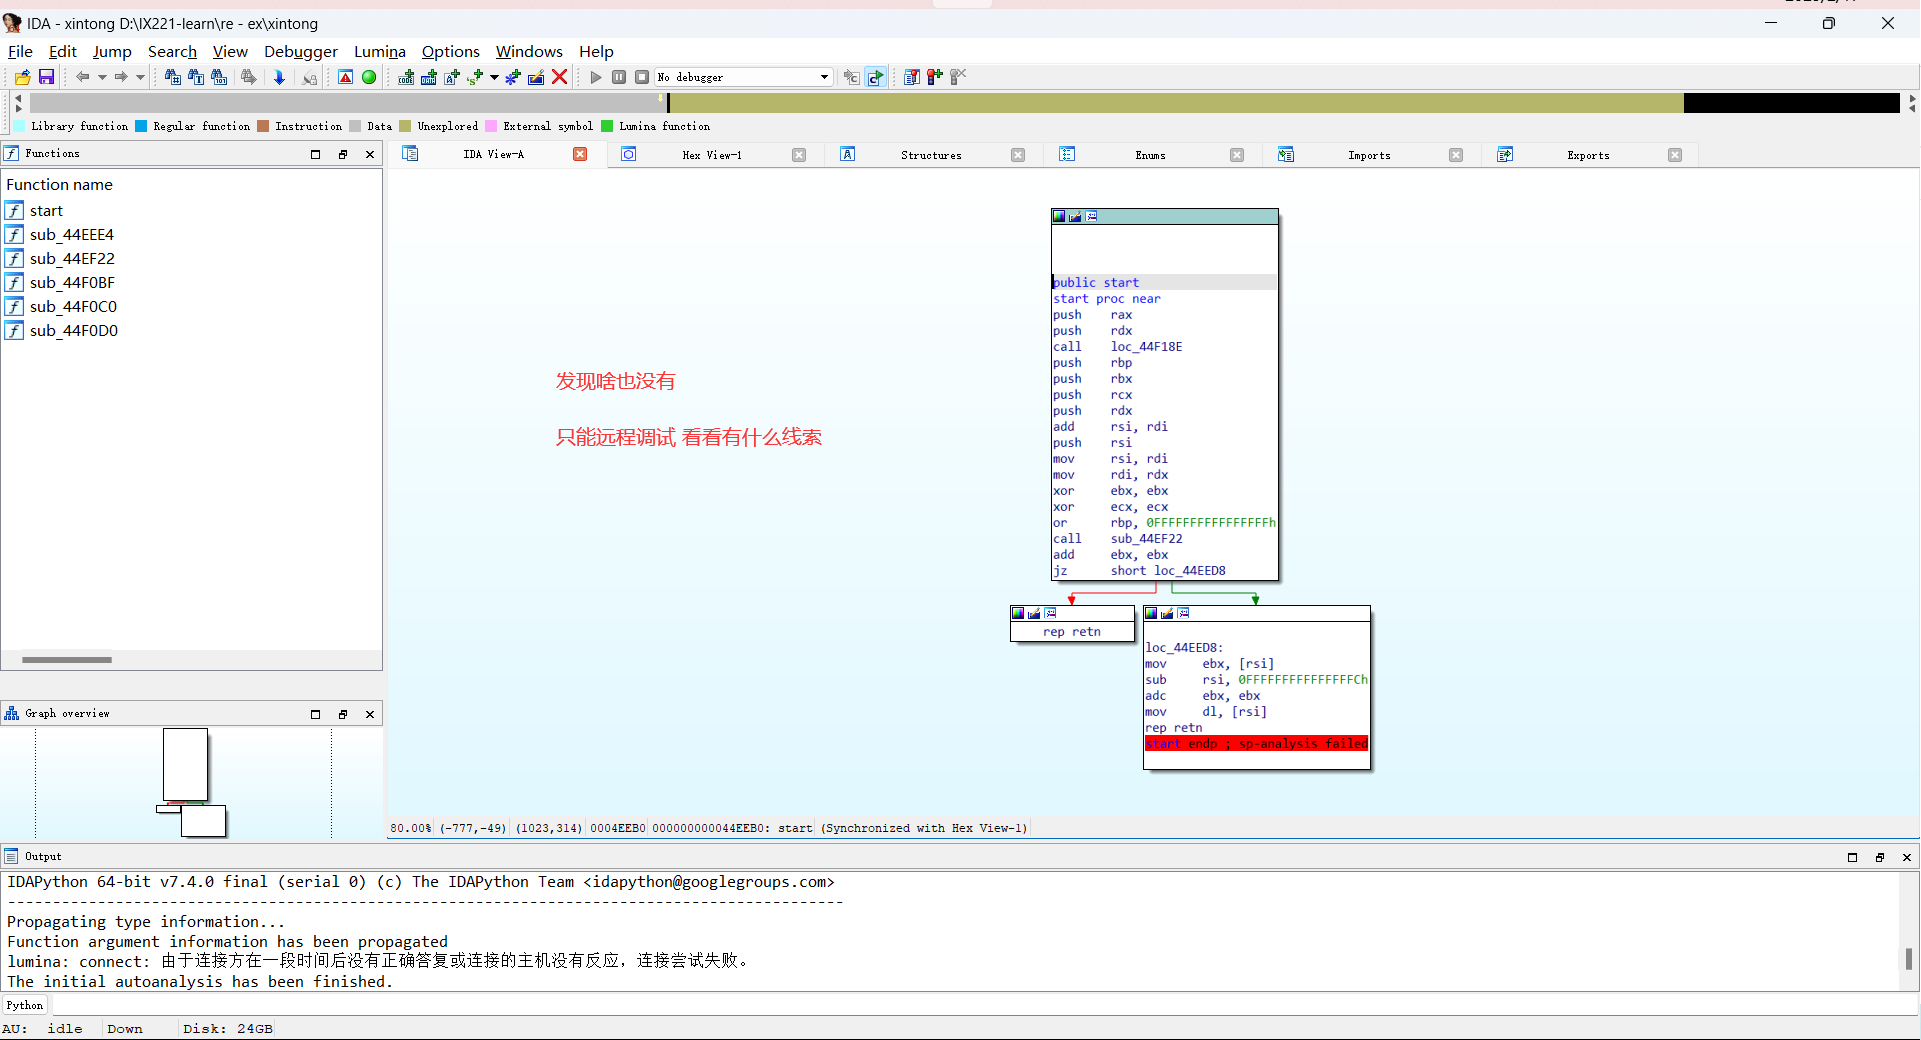Click the binoculars search for immediate value icon

pyautogui.click(x=172, y=77)
